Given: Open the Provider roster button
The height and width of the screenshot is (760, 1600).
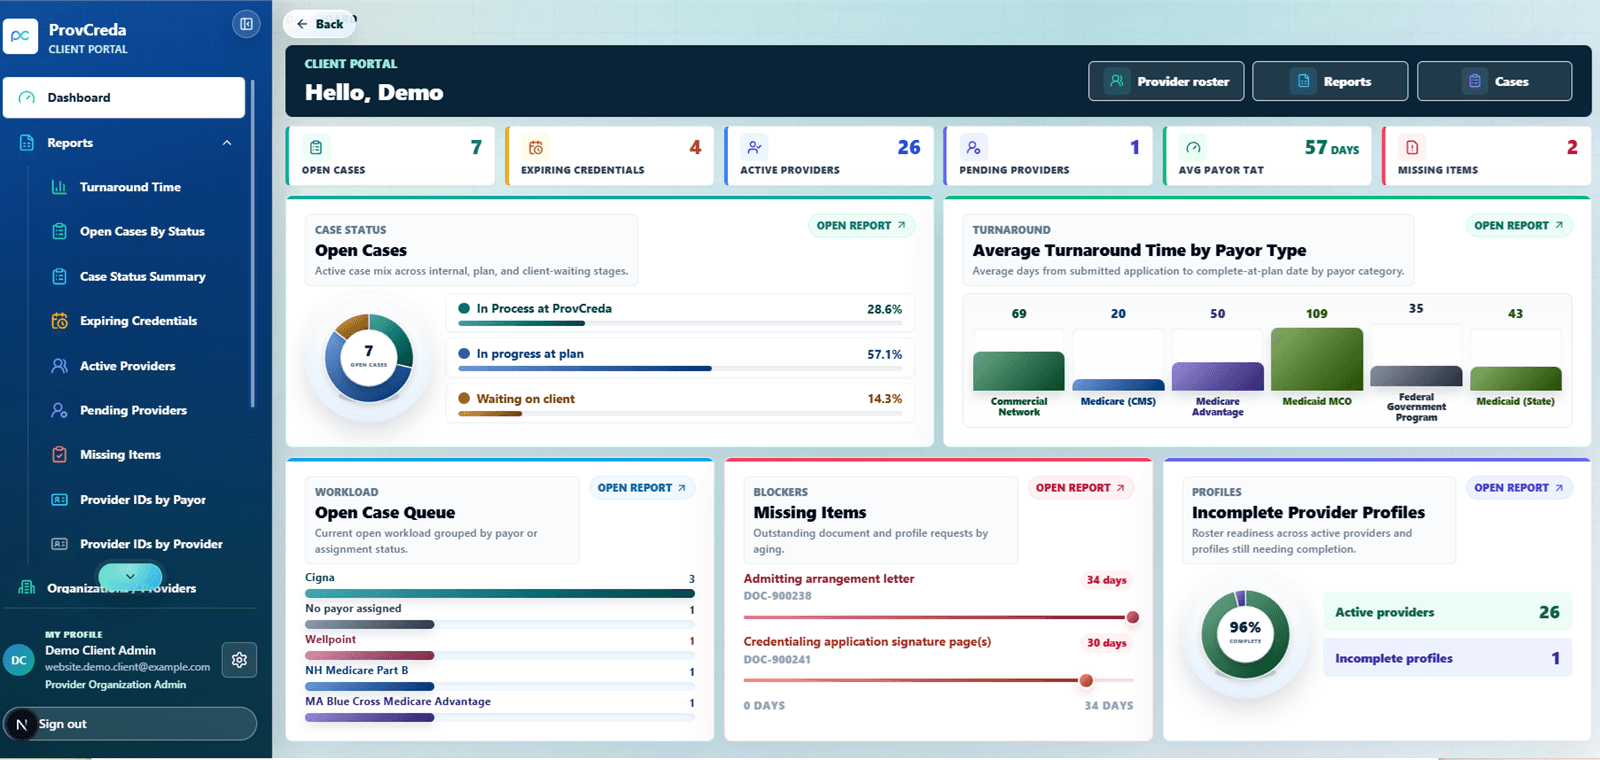Looking at the screenshot, I should click(x=1166, y=81).
